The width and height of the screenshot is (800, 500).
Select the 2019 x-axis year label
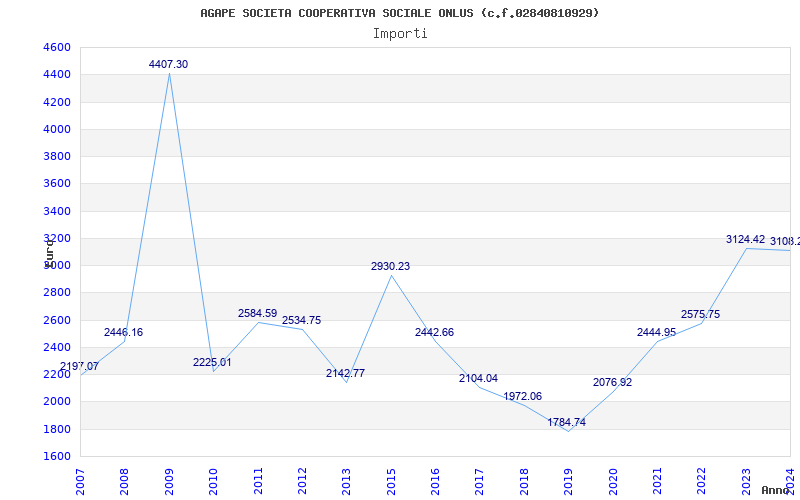568,481
